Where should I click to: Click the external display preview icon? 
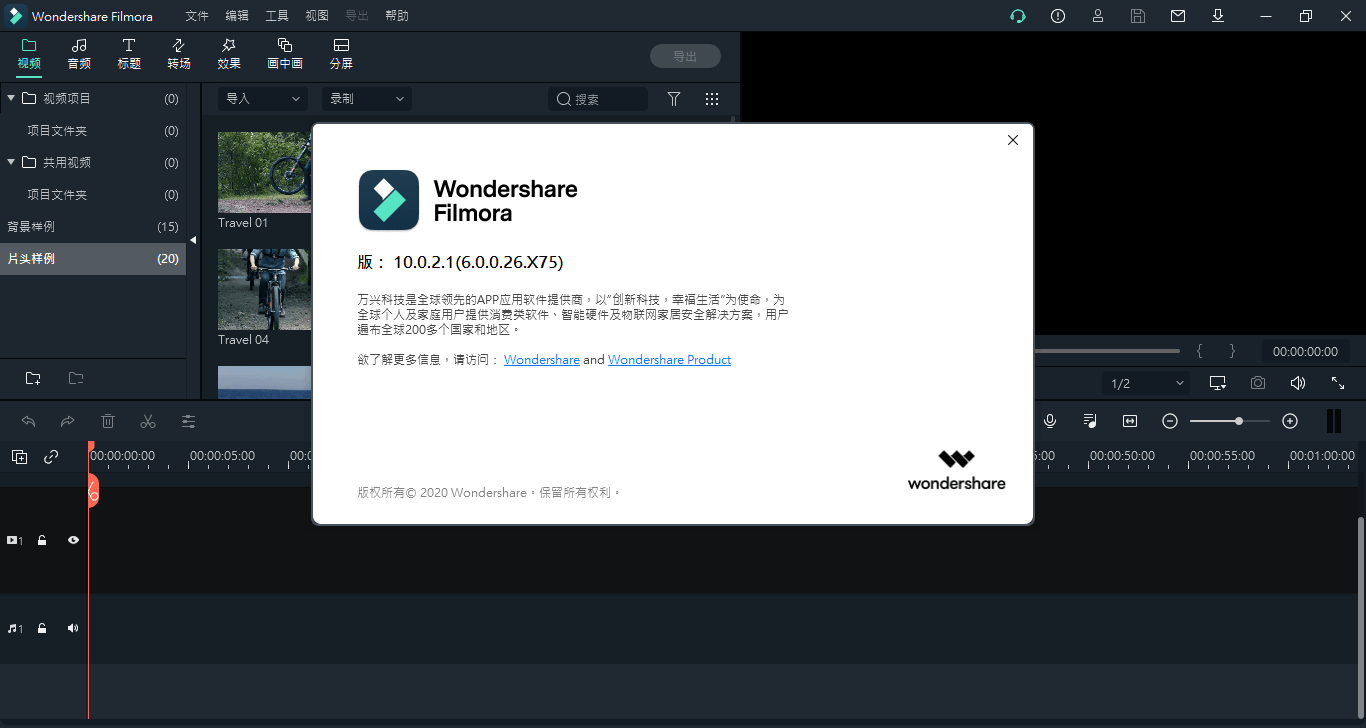tap(1218, 383)
